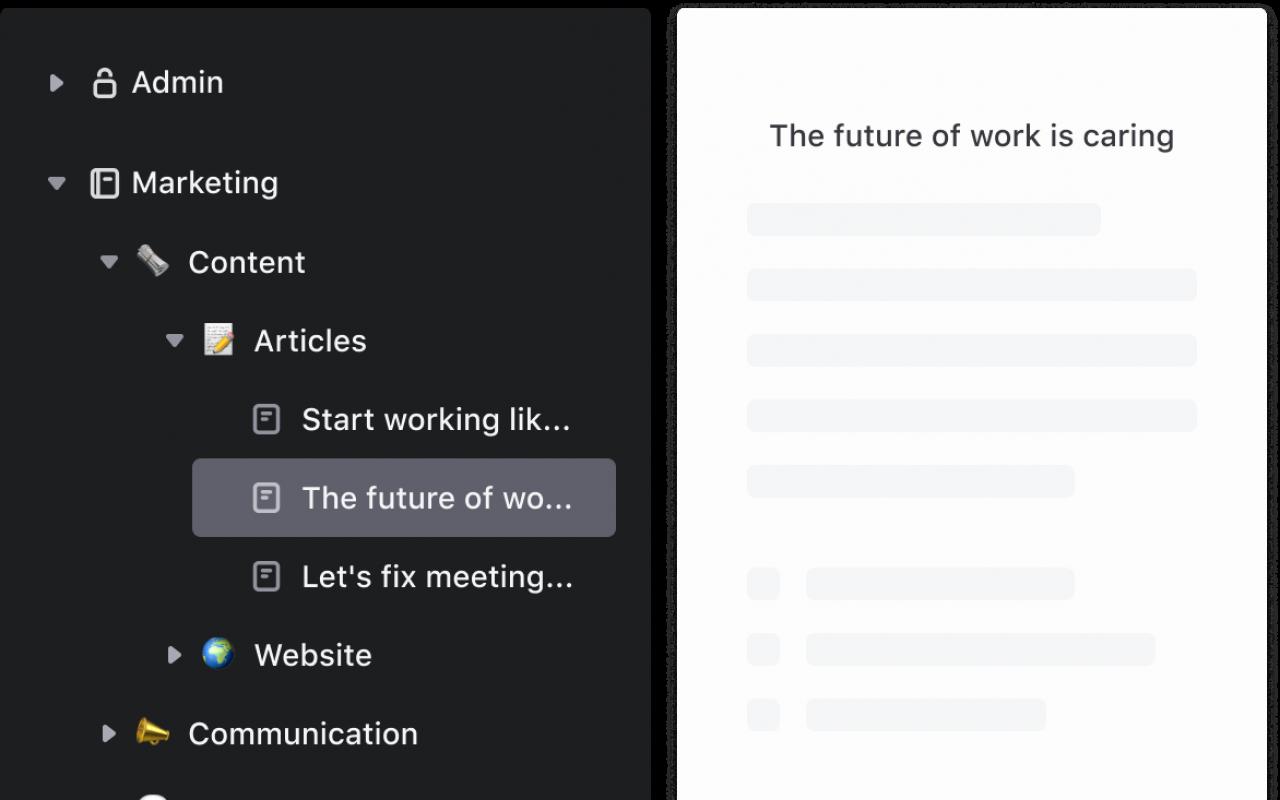
Task: Expand the Website folder arrow
Action: click(174, 655)
